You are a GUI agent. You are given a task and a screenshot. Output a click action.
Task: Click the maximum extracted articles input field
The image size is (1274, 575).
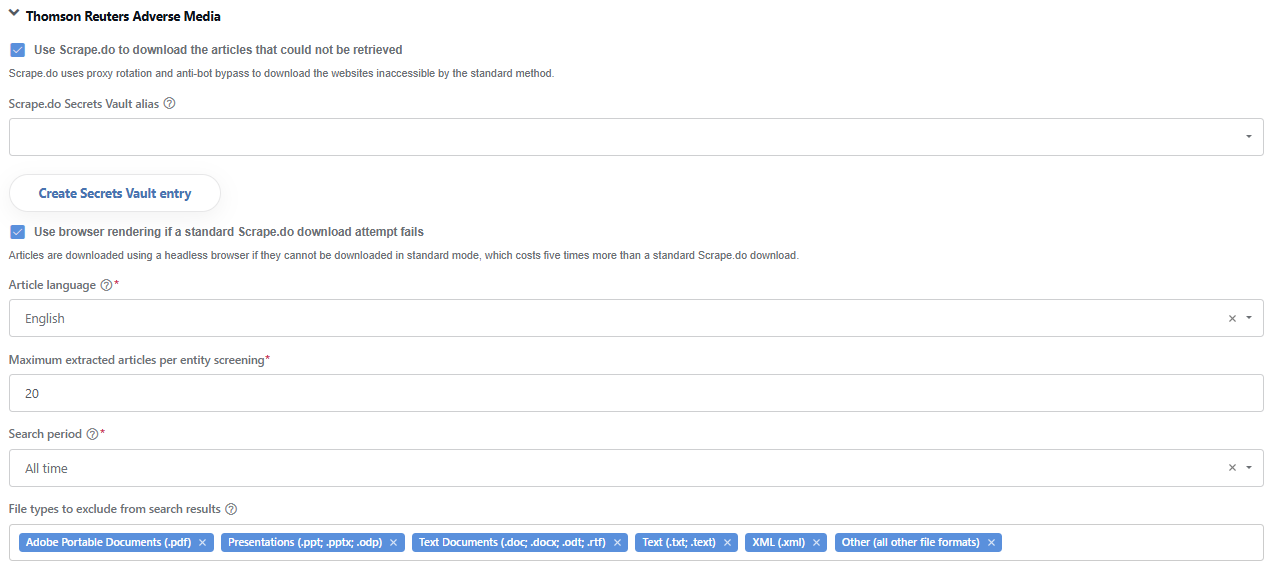pos(636,393)
